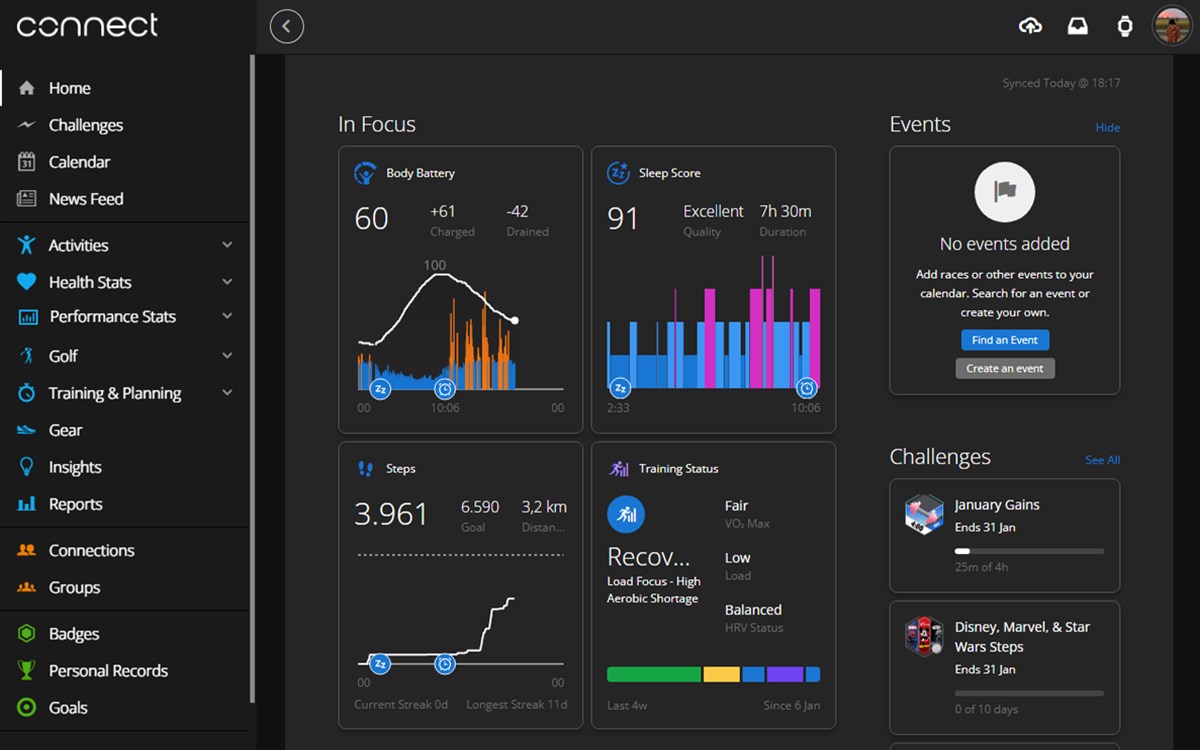The width and height of the screenshot is (1200, 750).
Task: Collapse the sidebar with the back arrow
Action: pyautogui.click(x=287, y=27)
